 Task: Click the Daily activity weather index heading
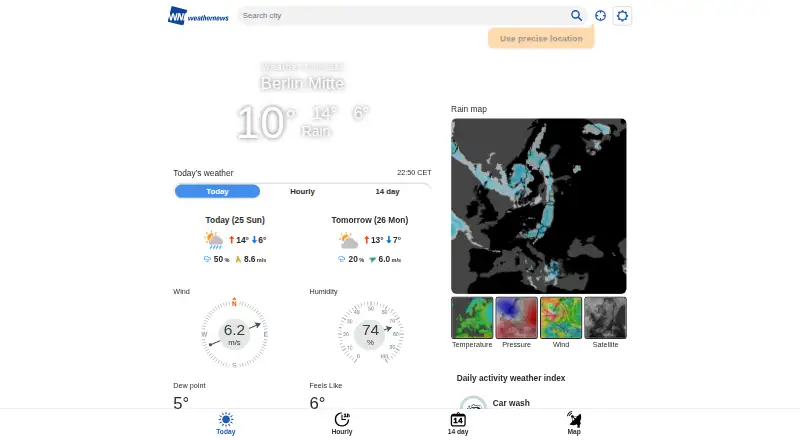coord(511,378)
